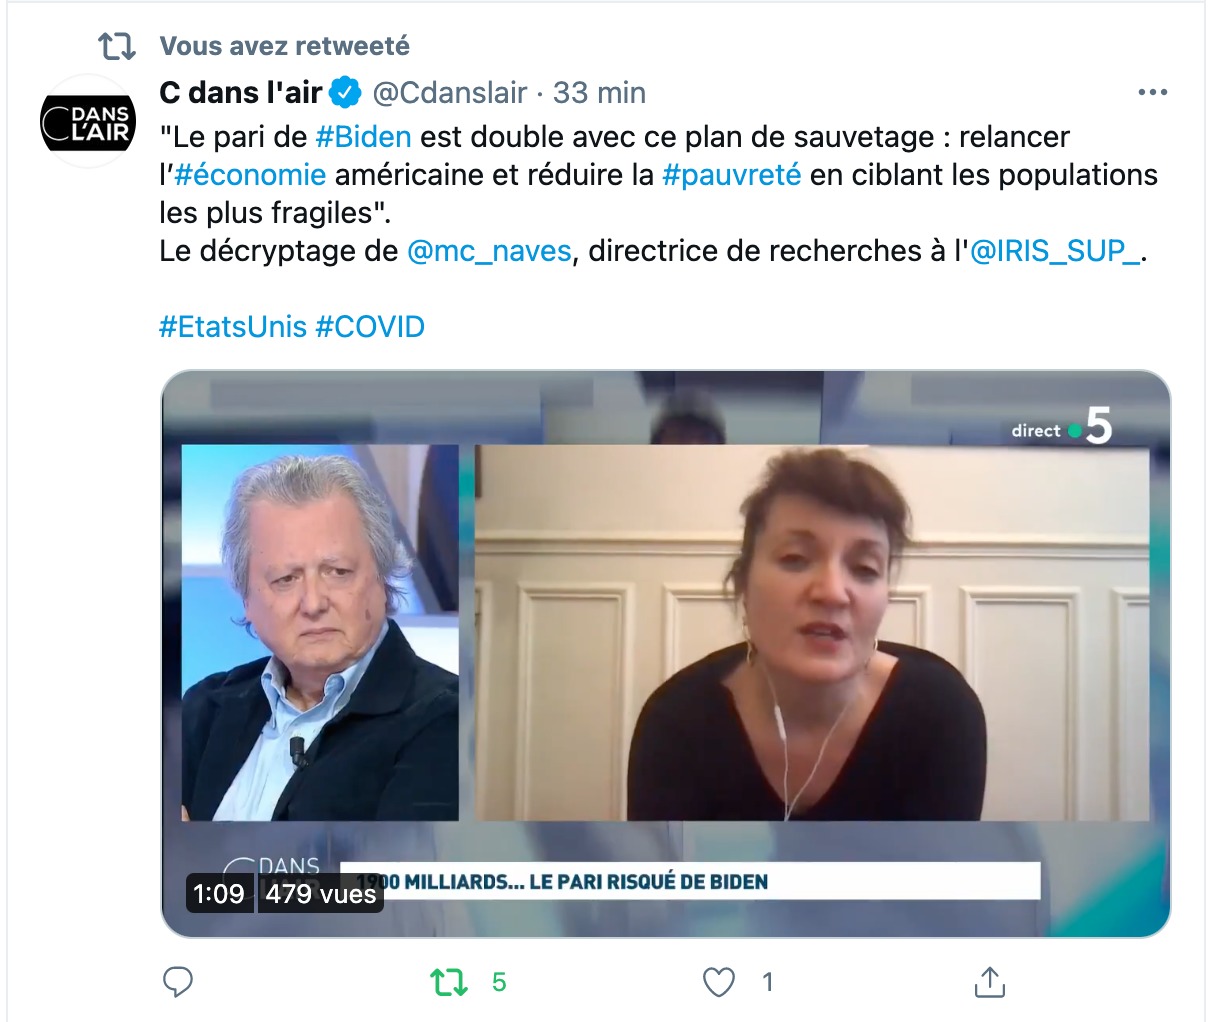Open the #pauvreté hashtag
The image size is (1208, 1022).
pyautogui.click(x=732, y=175)
